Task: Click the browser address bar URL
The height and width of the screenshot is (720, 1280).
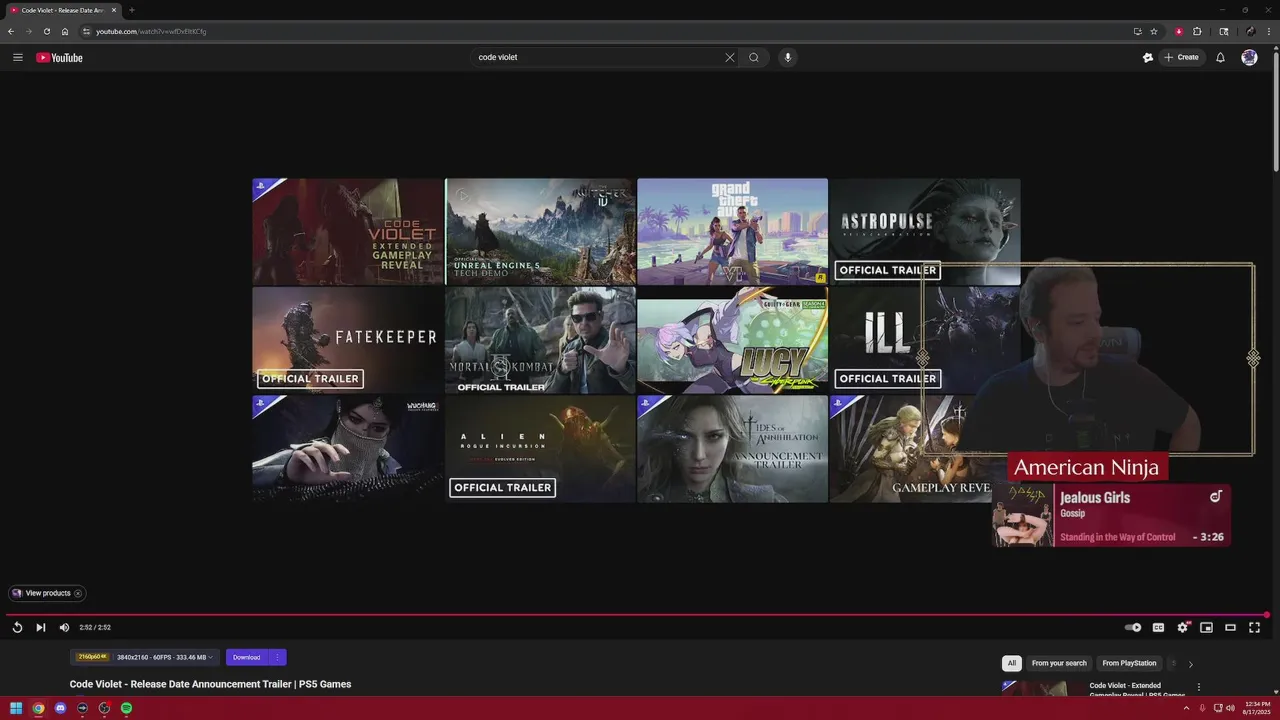Action: [x=151, y=31]
